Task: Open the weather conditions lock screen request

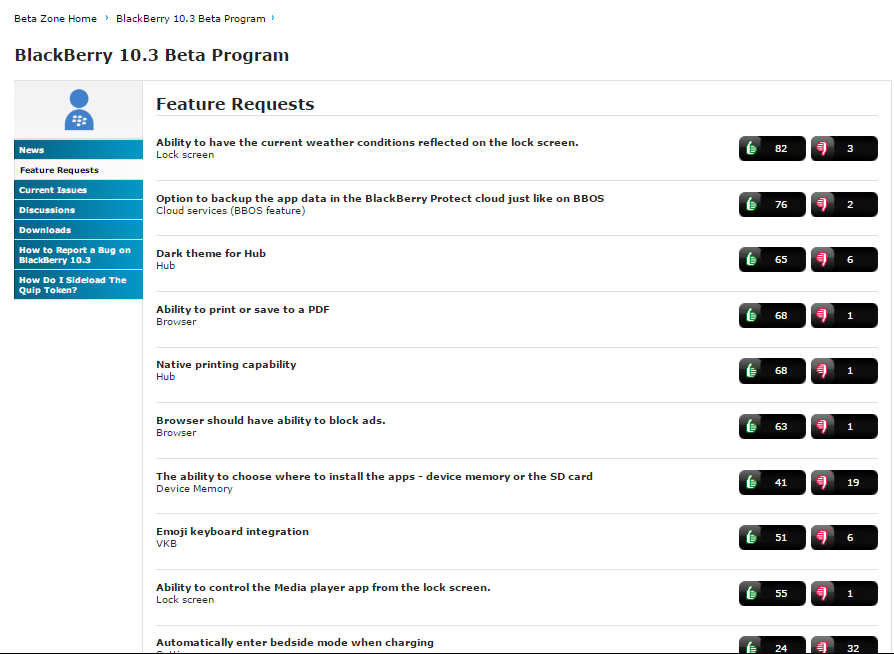Action: point(367,143)
